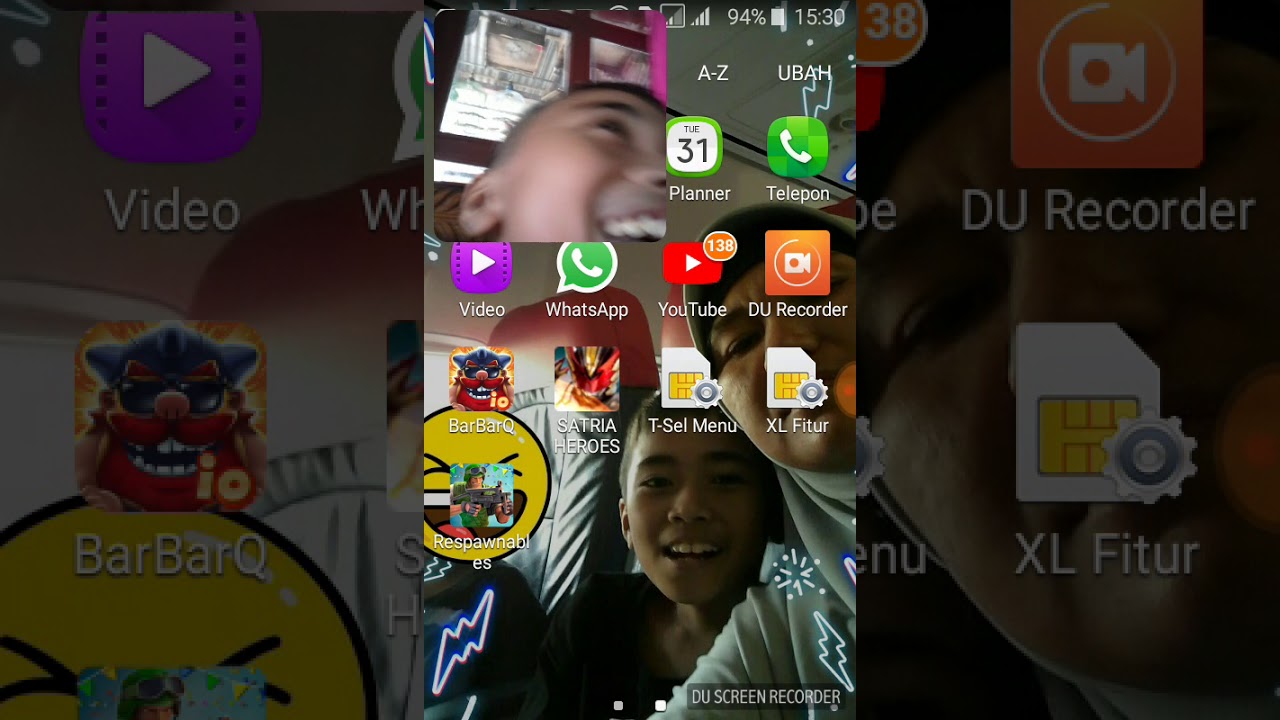The image size is (1280, 720).
Task: Open the XL Fitur SIM toolkit
Action: [x=797, y=379]
